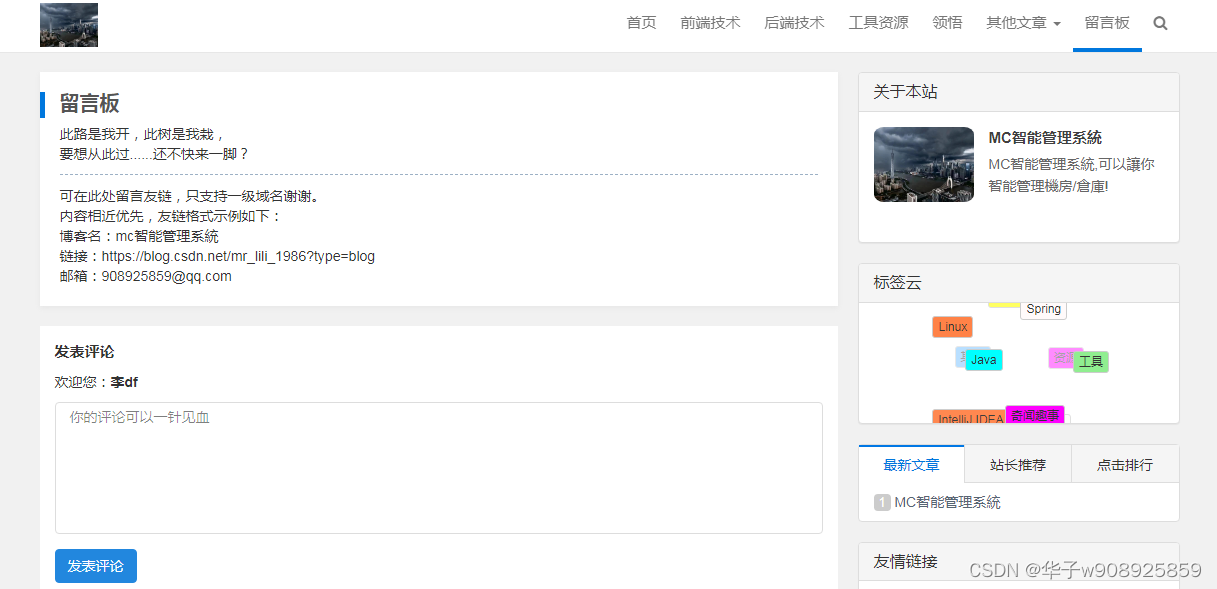Viewport: 1217px width, 589px height.
Task: Select the magenta 奇闻趣事 tag
Action: (1035, 414)
